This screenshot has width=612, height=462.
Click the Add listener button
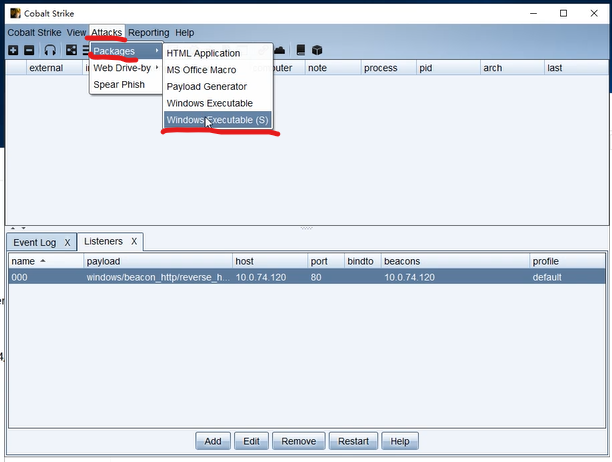pos(213,441)
